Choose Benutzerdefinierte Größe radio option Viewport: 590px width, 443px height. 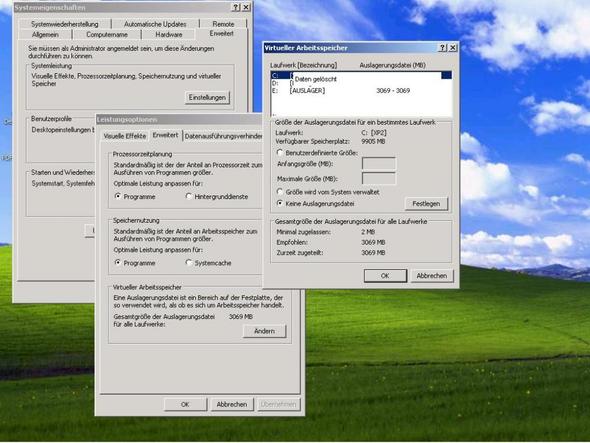pos(317,153)
